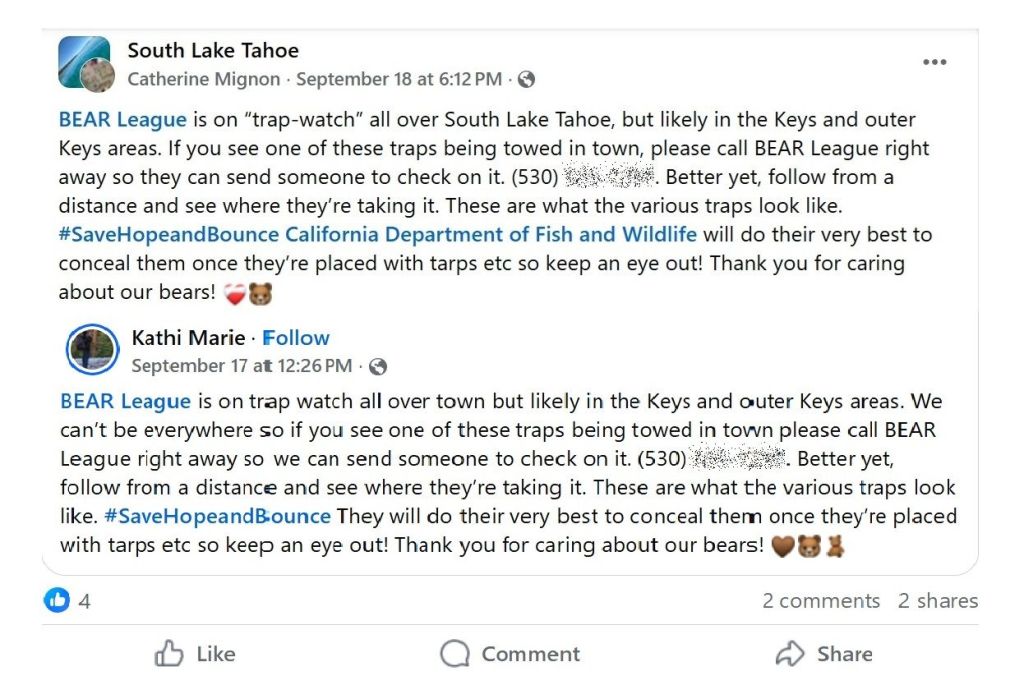Screen dimensions: 1024x685
Task: View the 2 shares
Action: tap(937, 601)
